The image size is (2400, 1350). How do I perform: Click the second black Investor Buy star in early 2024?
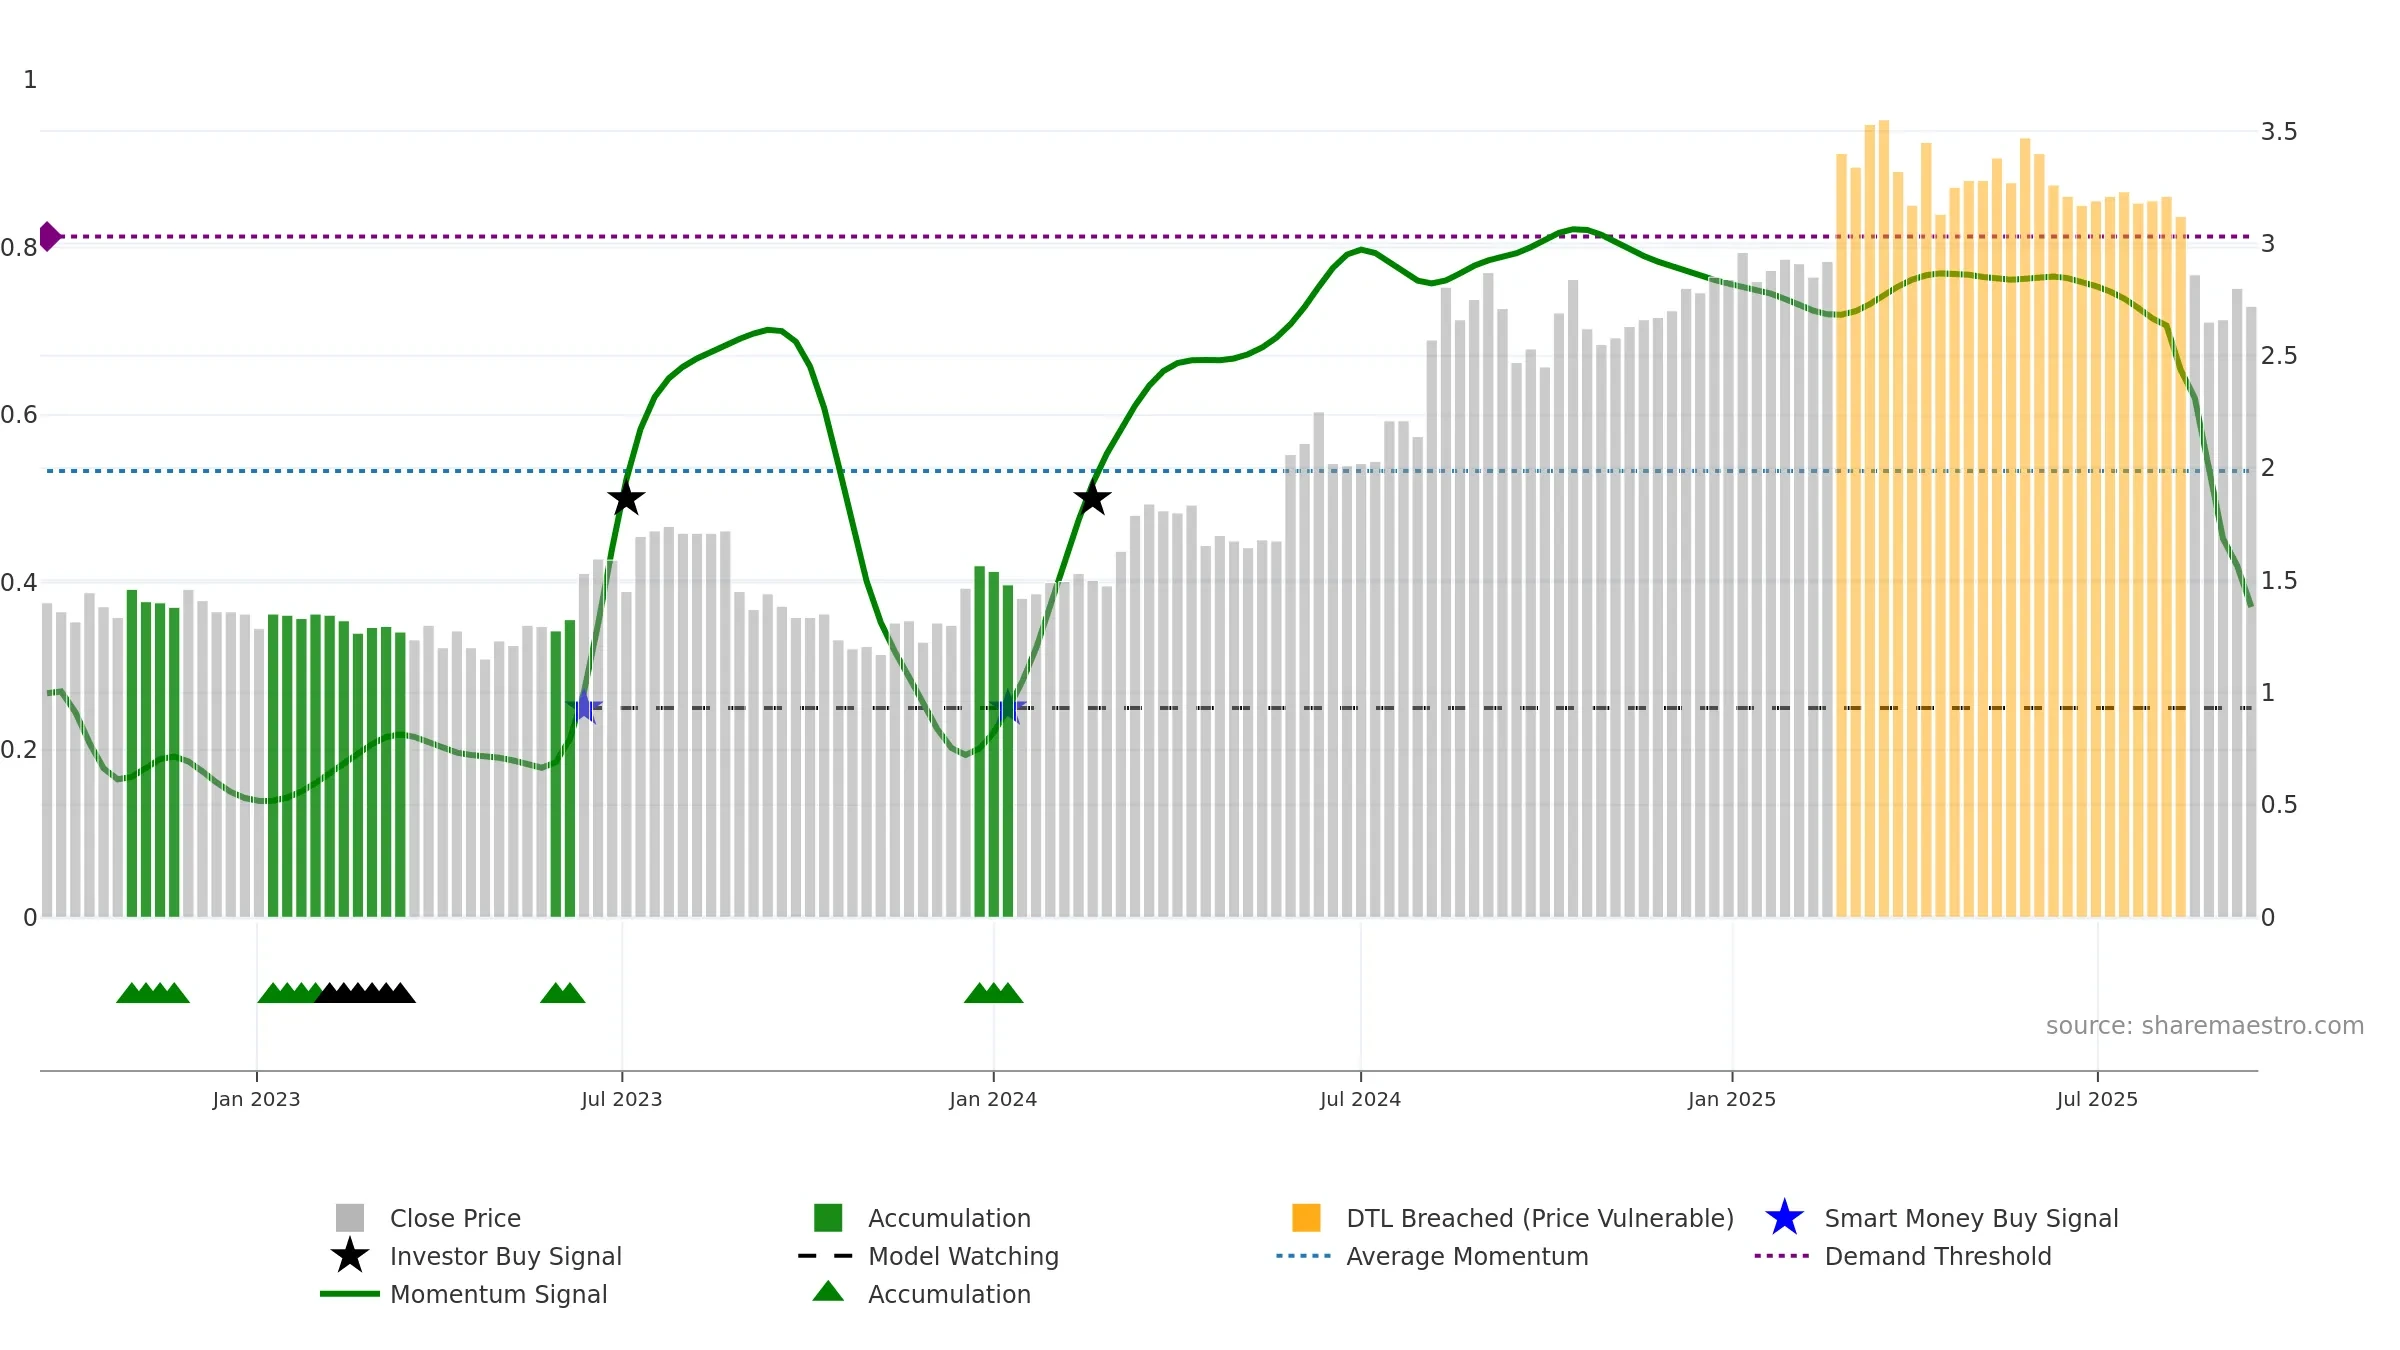click(1092, 498)
